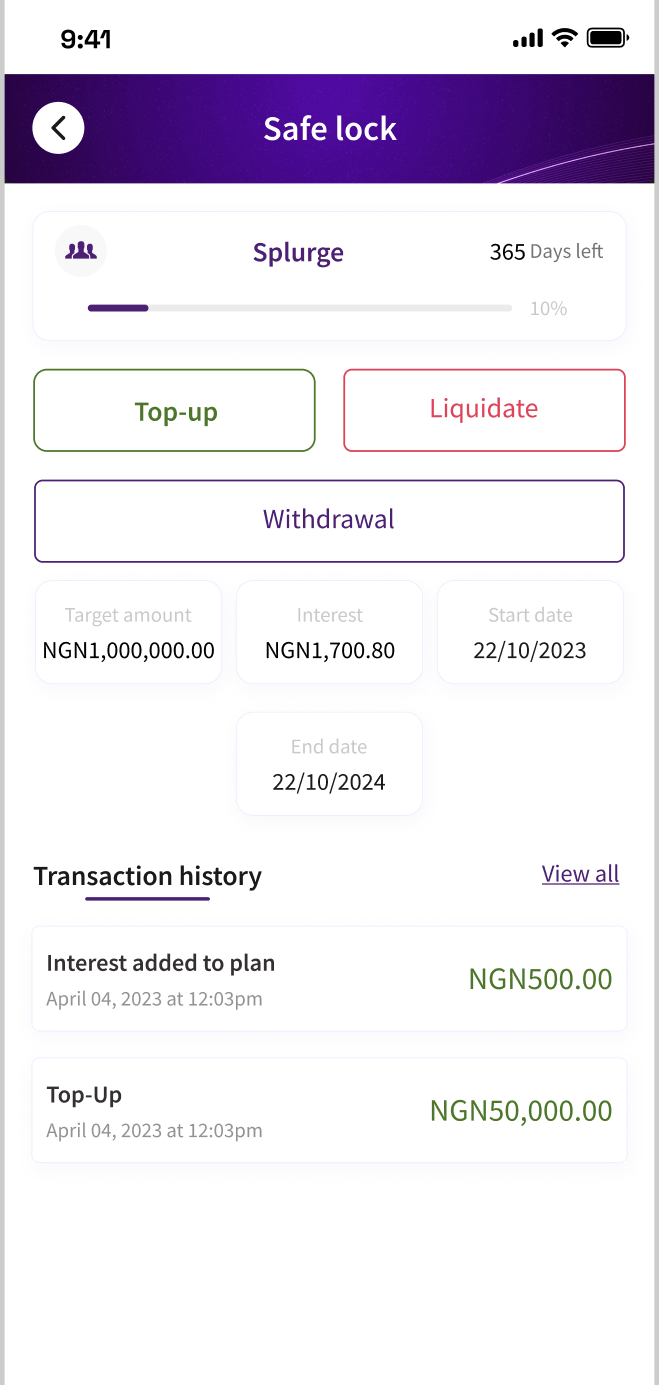
Task: Open the Top-Up NGN50,000.00 transaction
Action: coord(329,1111)
